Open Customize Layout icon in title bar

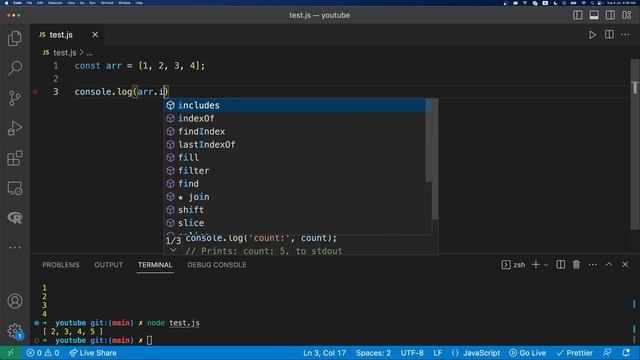tap(627, 15)
